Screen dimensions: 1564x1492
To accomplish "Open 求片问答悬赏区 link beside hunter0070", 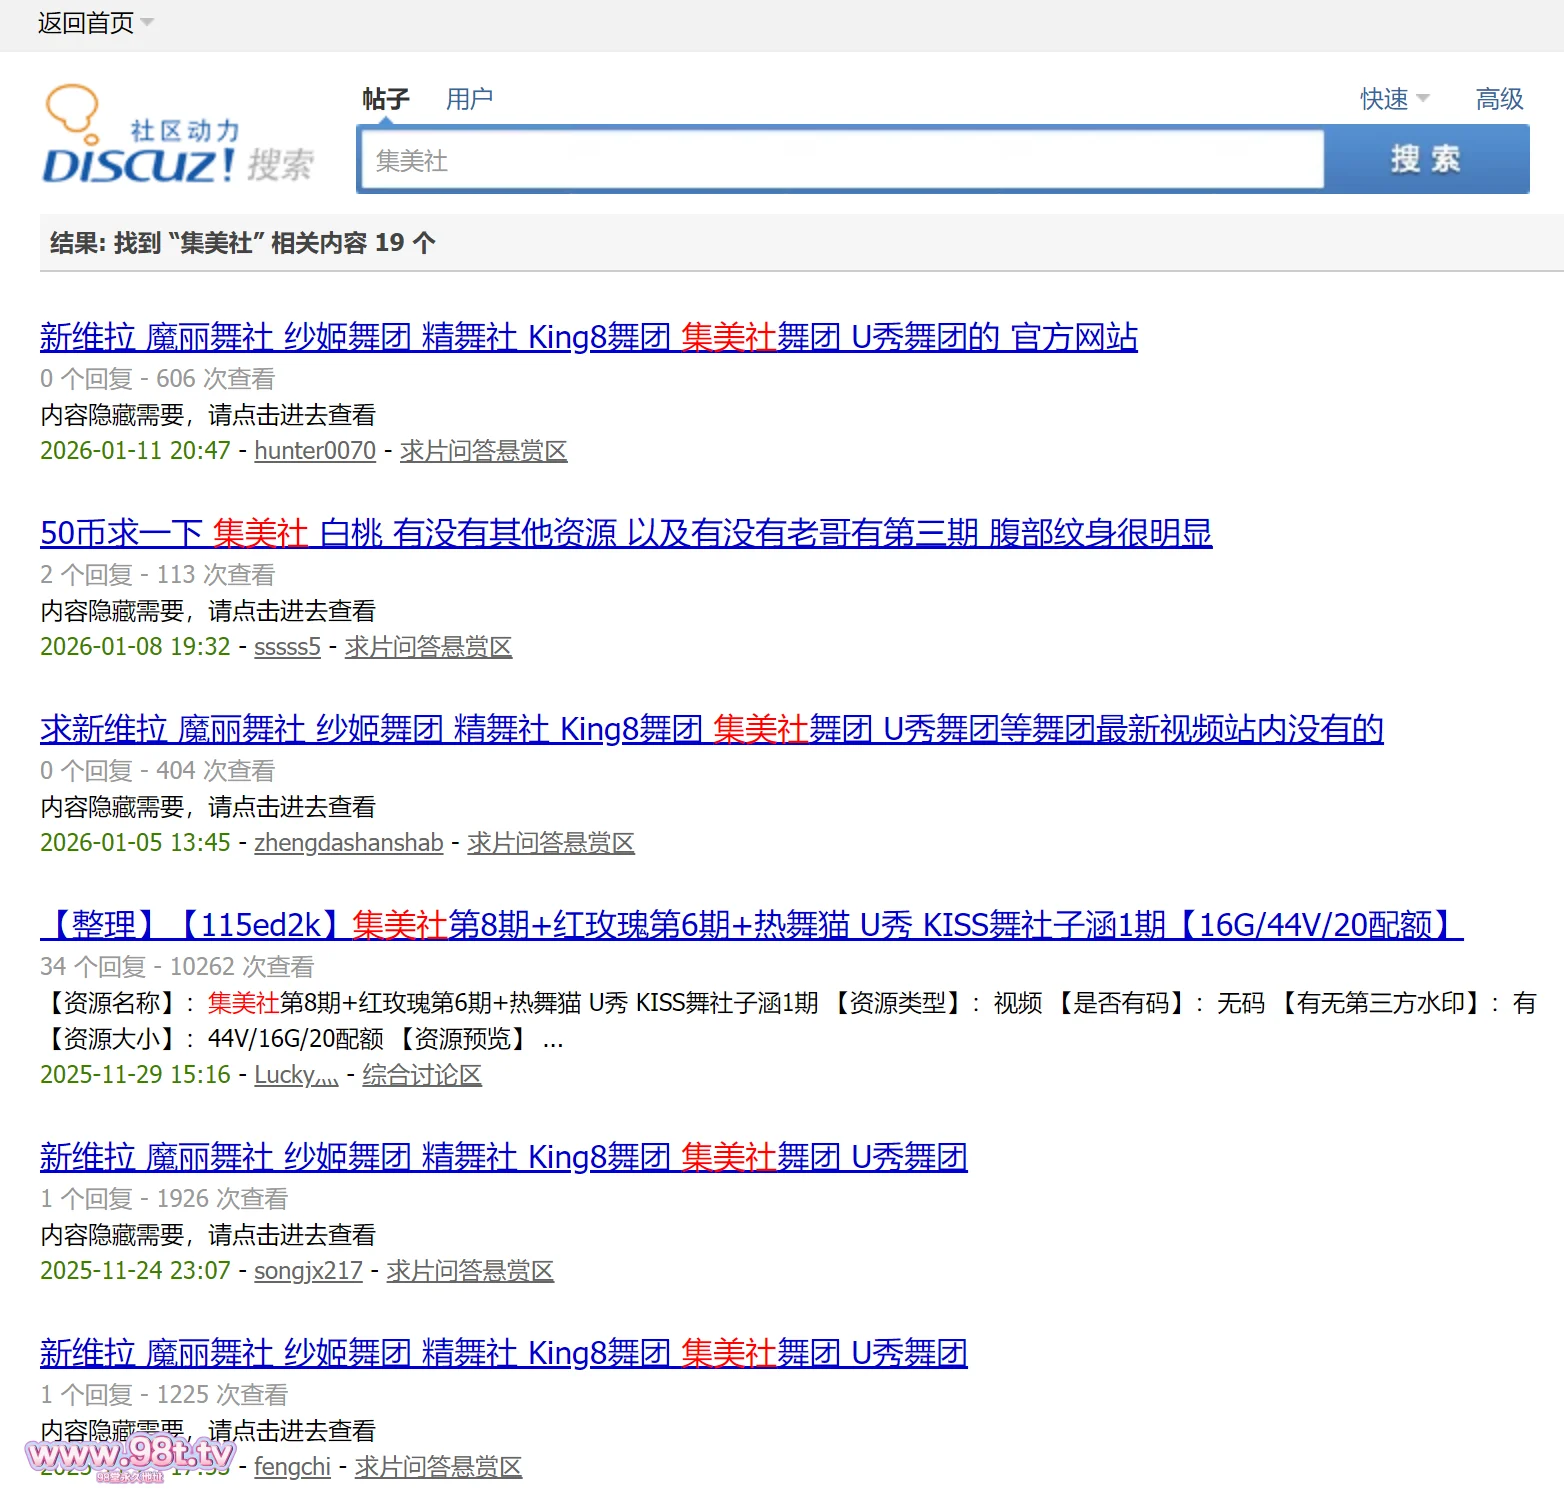I will [483, 451].
